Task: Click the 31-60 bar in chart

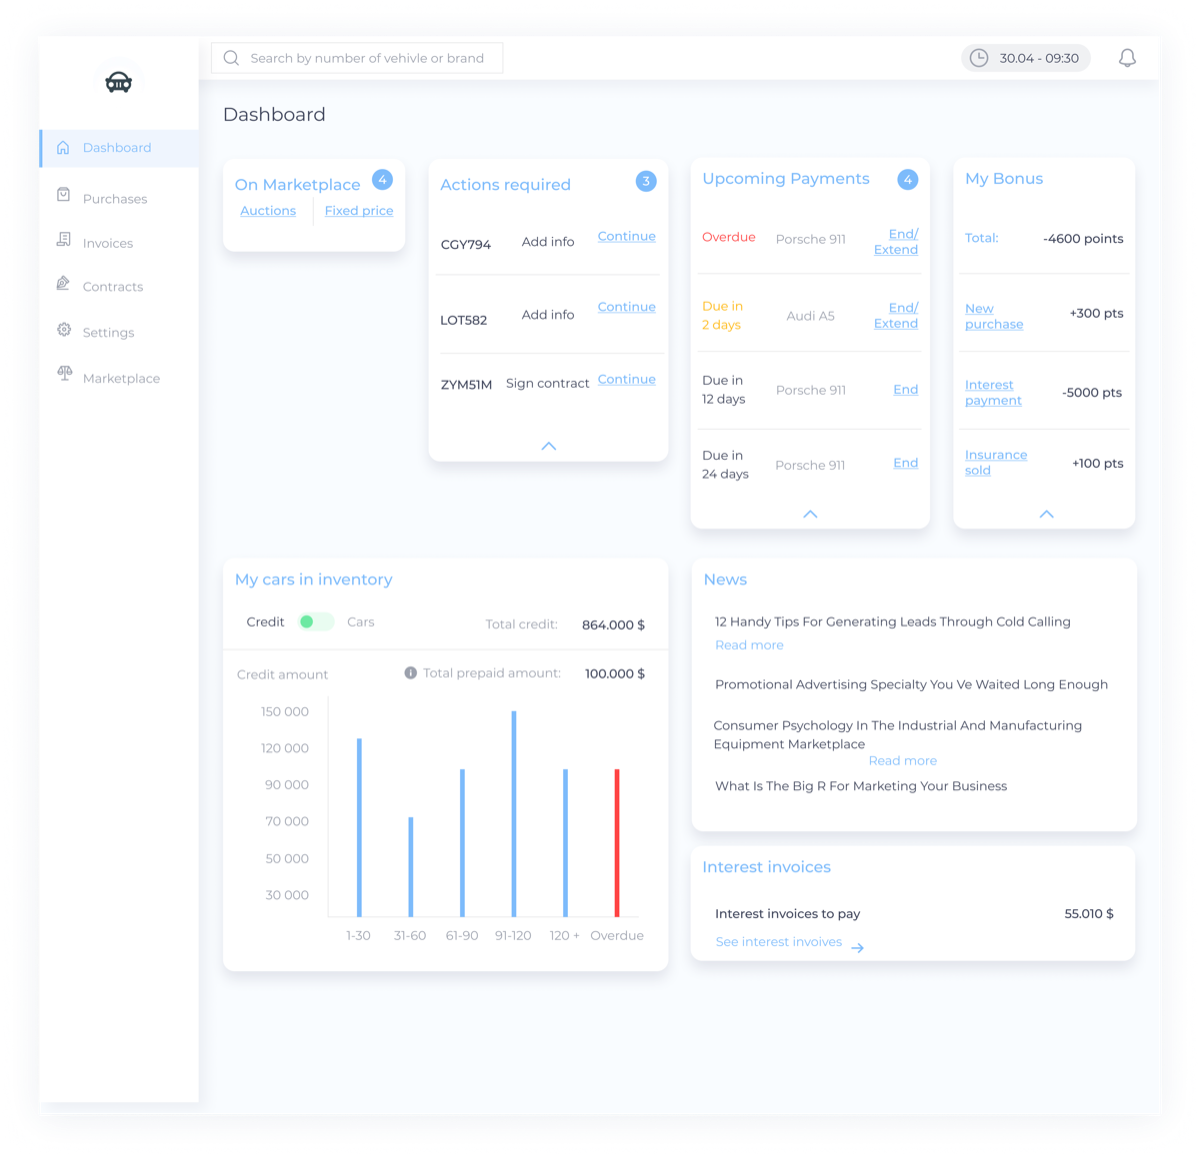Action: [410, 867]
